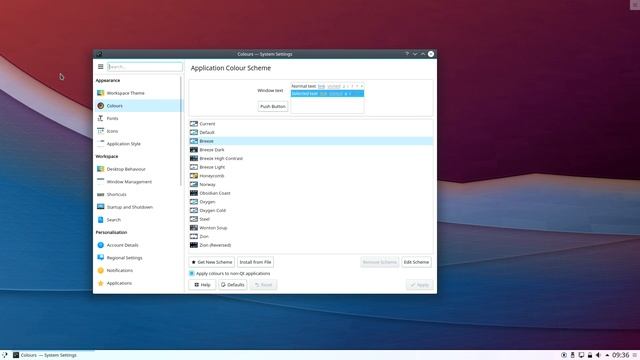Select the Steel colour scheme

click(311, 219)
